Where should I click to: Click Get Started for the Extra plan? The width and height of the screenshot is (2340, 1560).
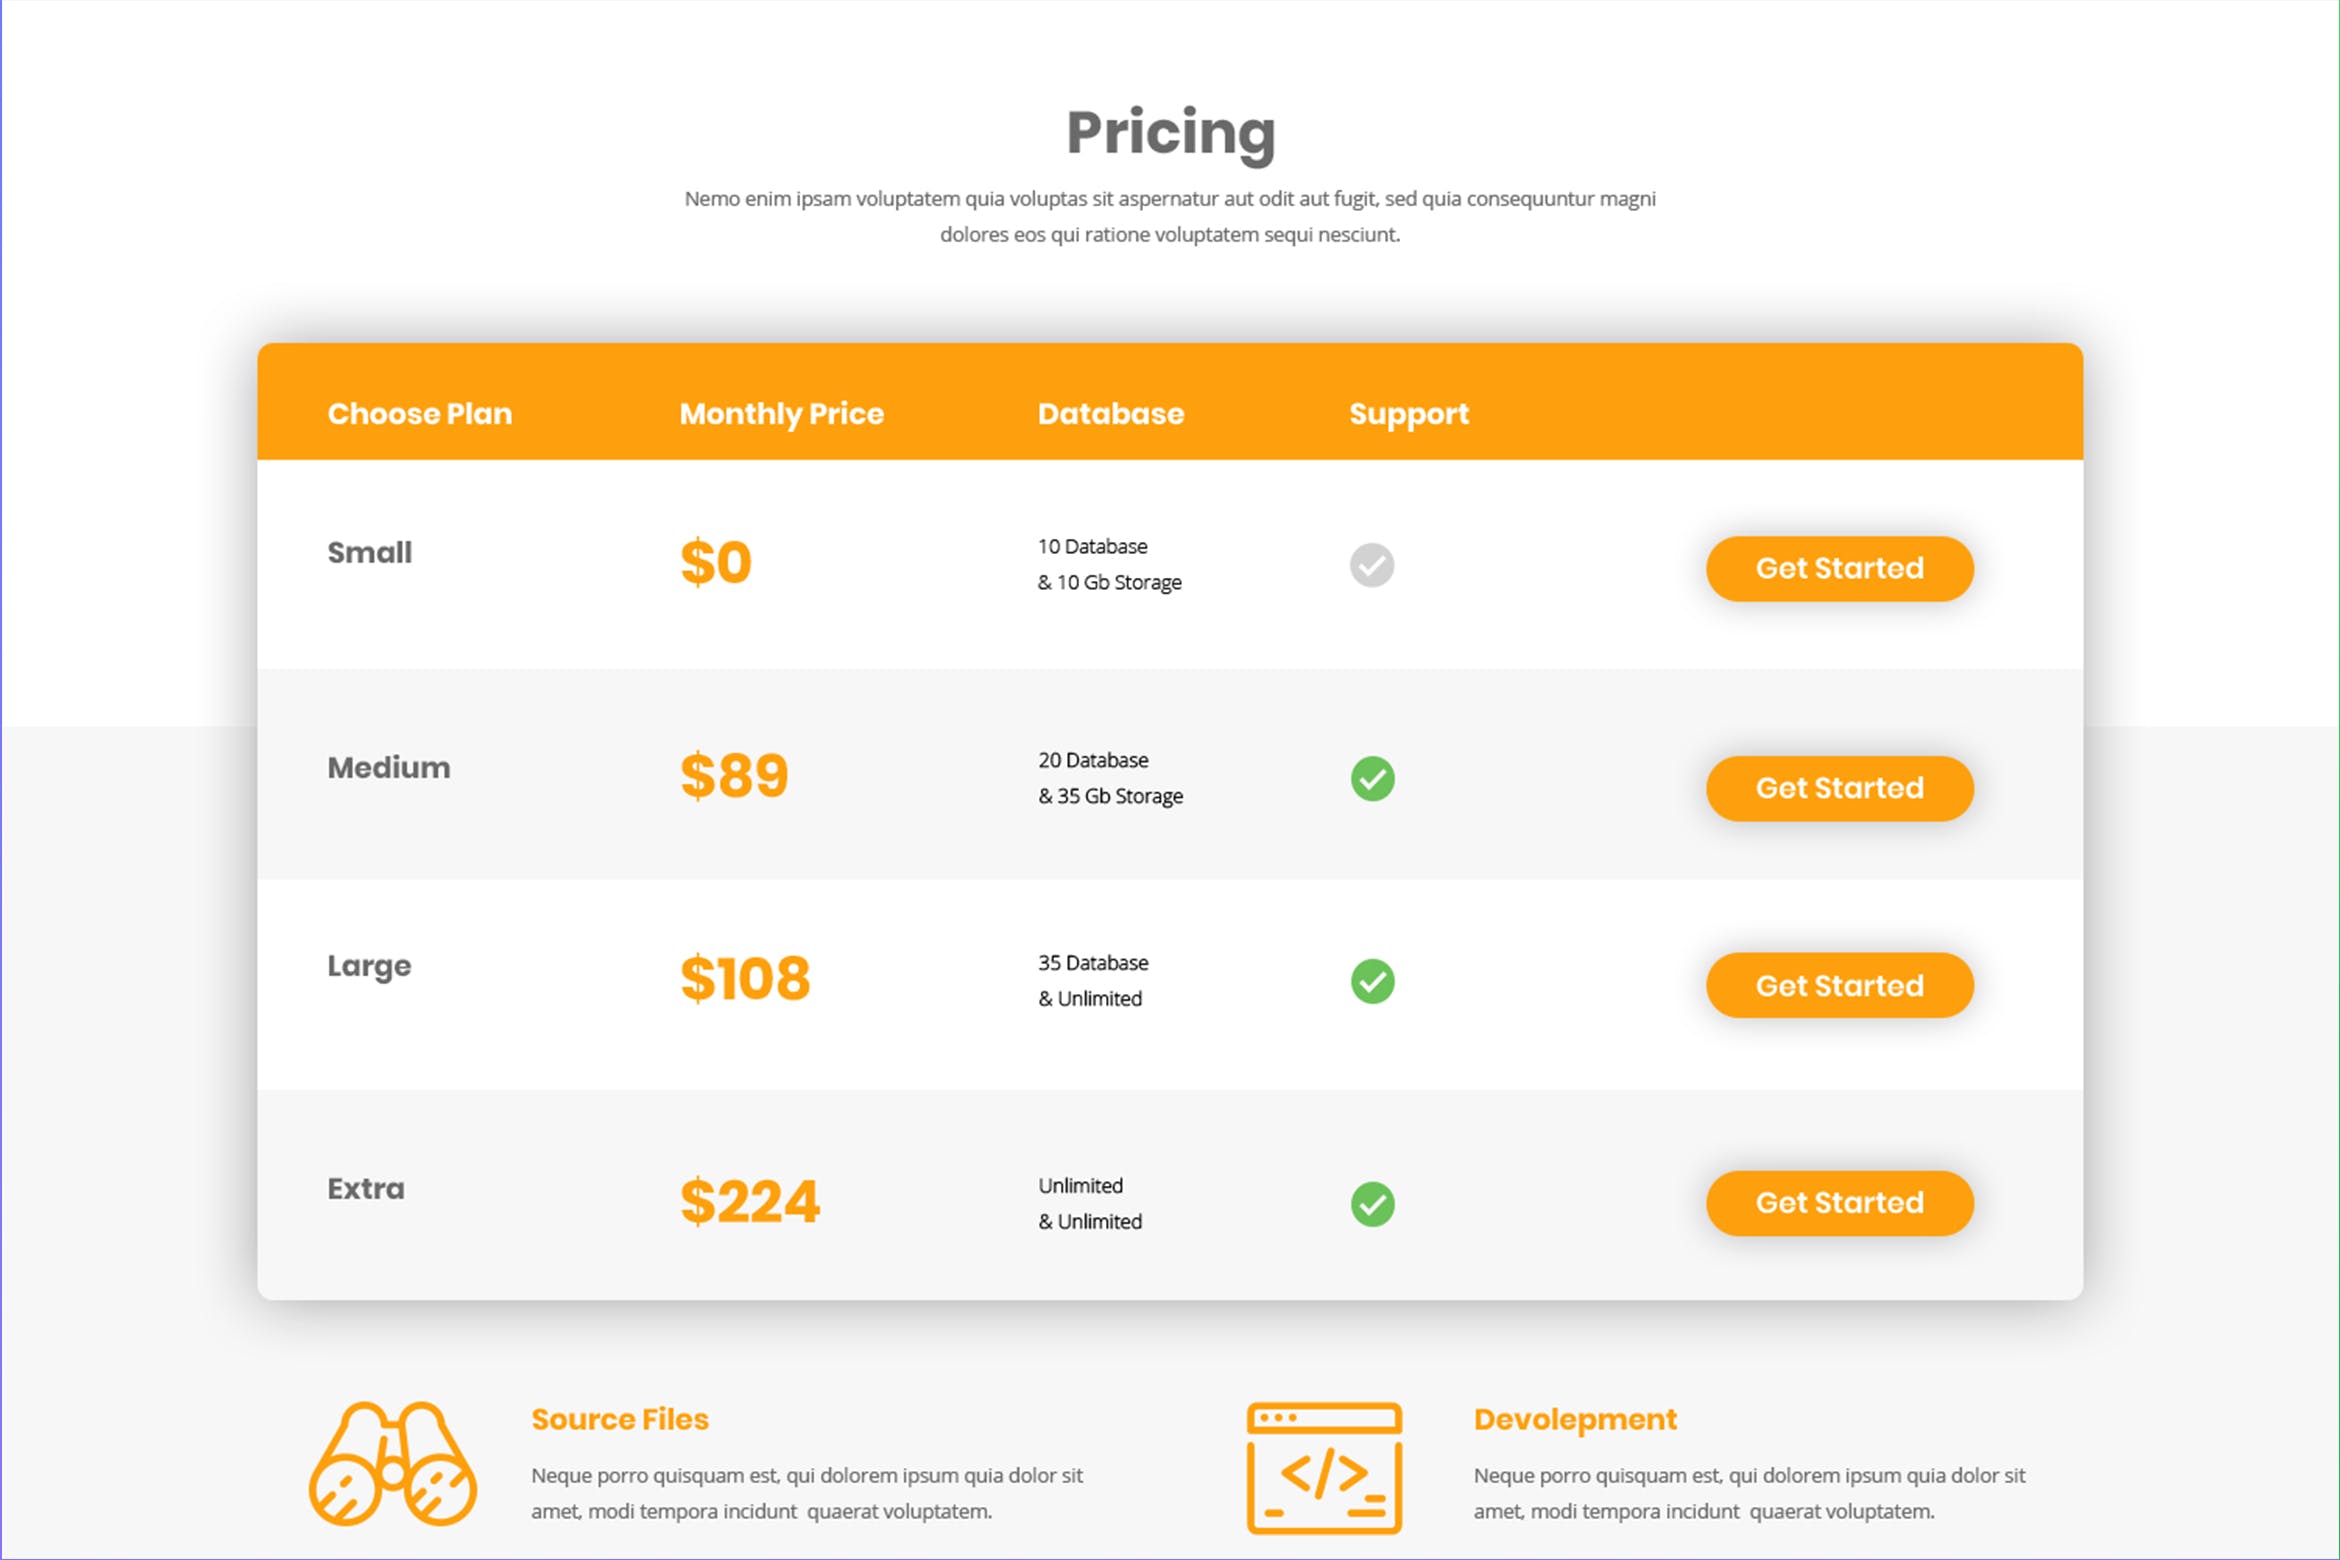click(x=1839, y=1203)
